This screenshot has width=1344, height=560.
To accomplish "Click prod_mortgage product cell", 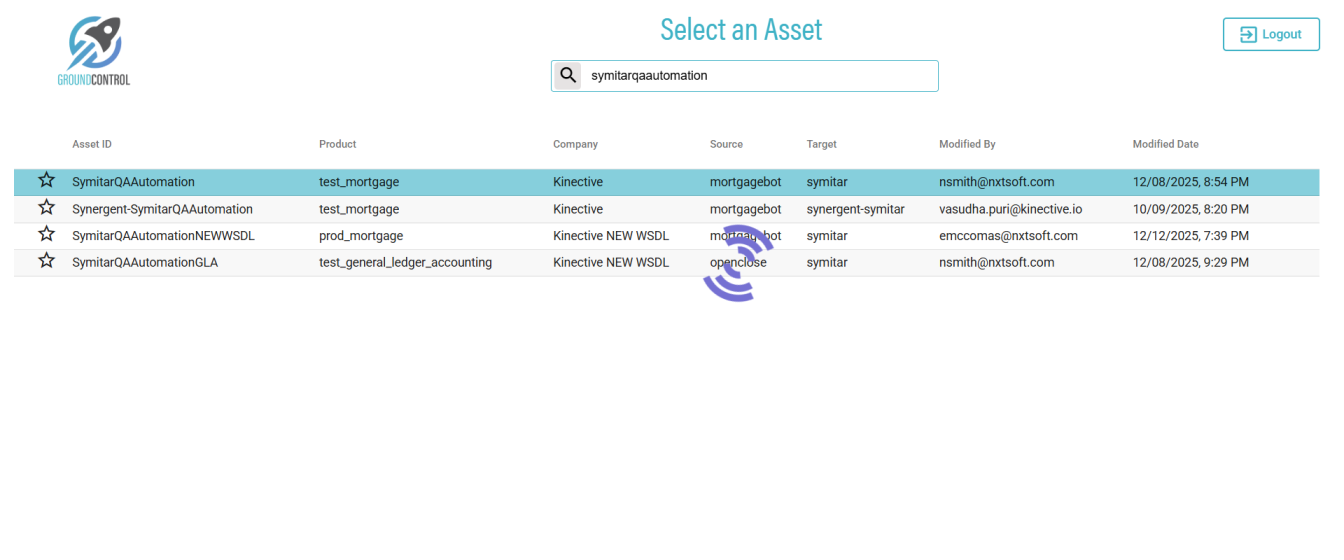I will tap(361, 236).
